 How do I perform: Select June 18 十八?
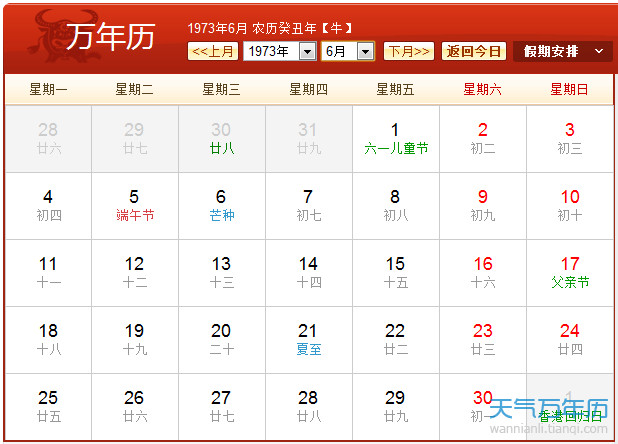[x=48, y=340]
